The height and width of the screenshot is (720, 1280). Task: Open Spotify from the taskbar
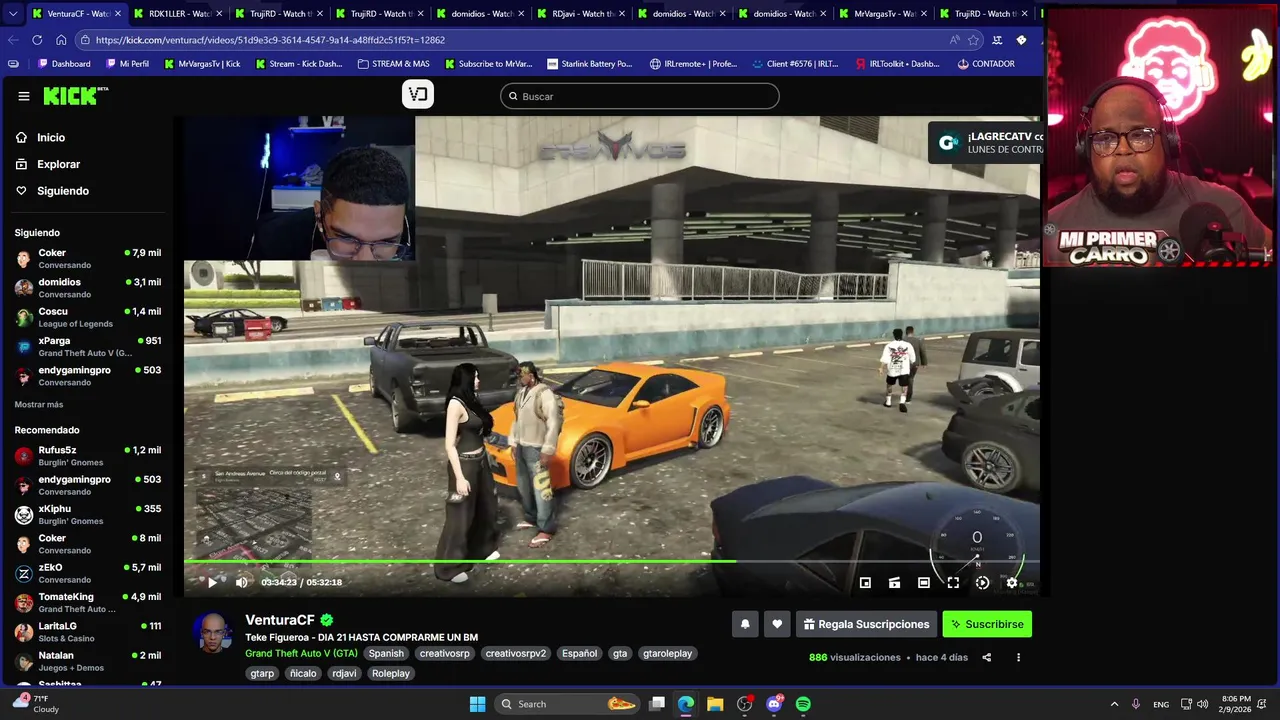coord(803,704)
